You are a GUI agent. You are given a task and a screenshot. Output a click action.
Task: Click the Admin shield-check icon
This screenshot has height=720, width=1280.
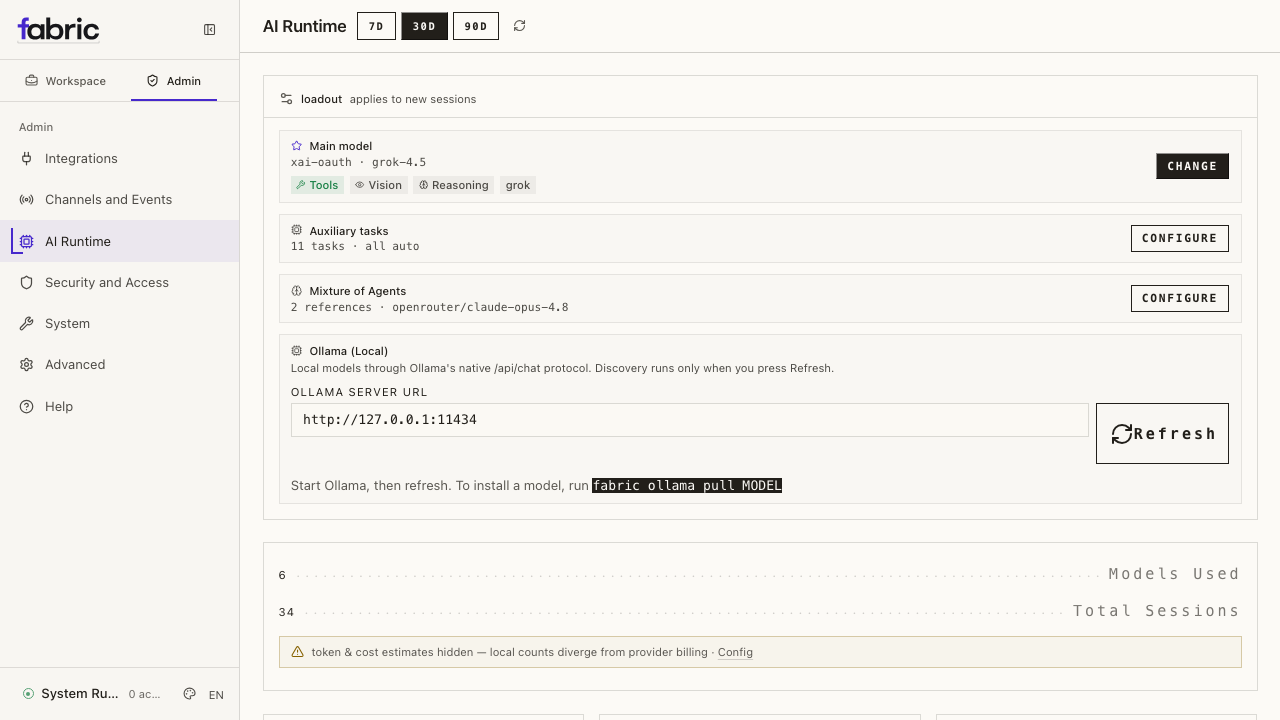pos(153,81)
